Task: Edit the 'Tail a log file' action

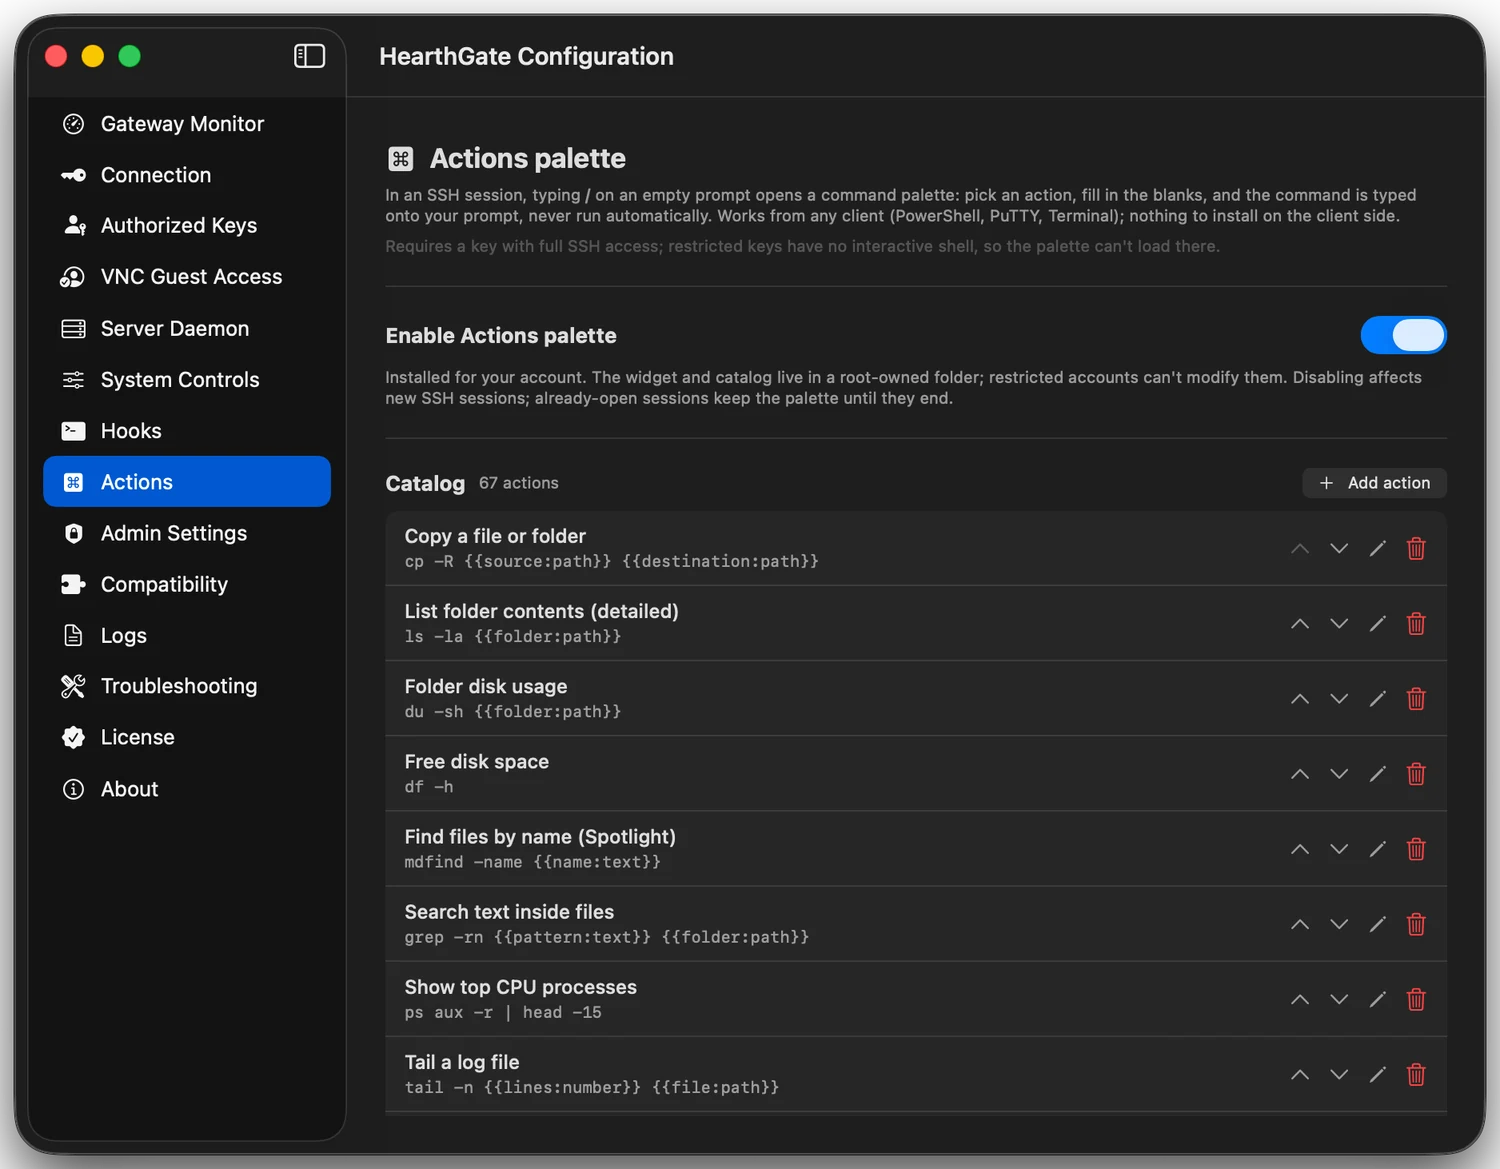Action: [1377, 1074]
